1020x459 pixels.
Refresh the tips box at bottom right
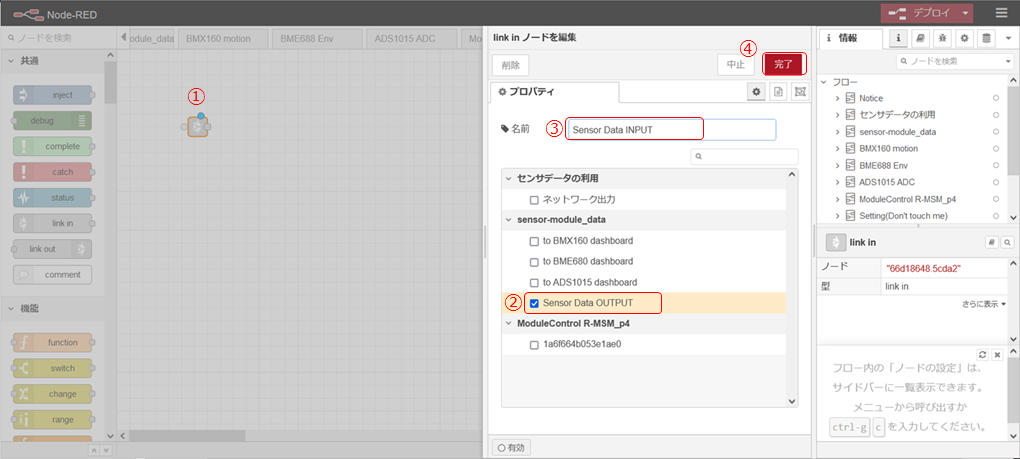pyautogui.click(x=983, y=355)
